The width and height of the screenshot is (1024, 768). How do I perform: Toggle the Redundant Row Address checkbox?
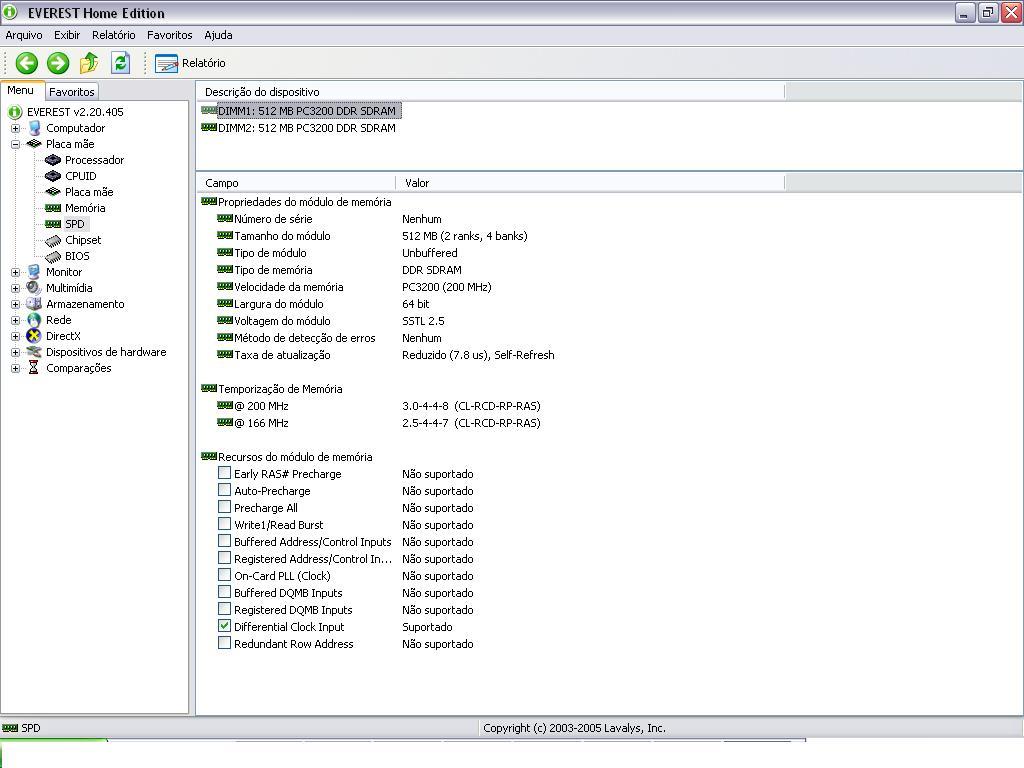click(x=224, y=643)
